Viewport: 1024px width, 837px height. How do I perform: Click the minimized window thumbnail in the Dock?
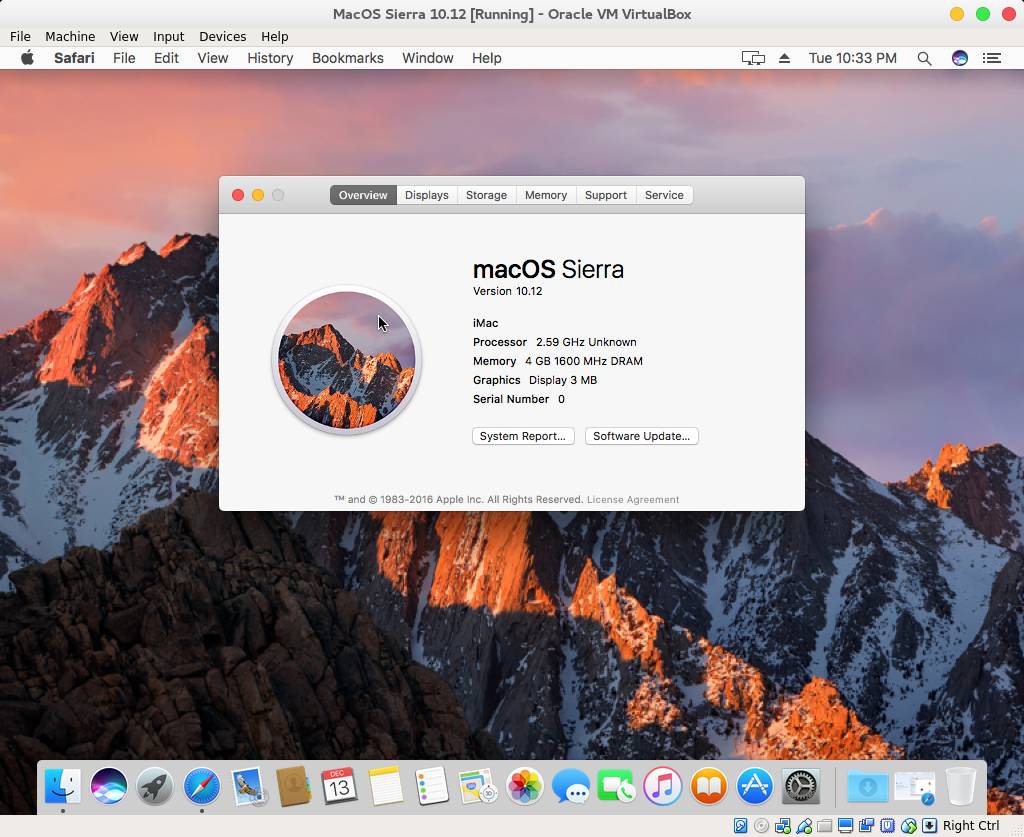tap(914, 786)
